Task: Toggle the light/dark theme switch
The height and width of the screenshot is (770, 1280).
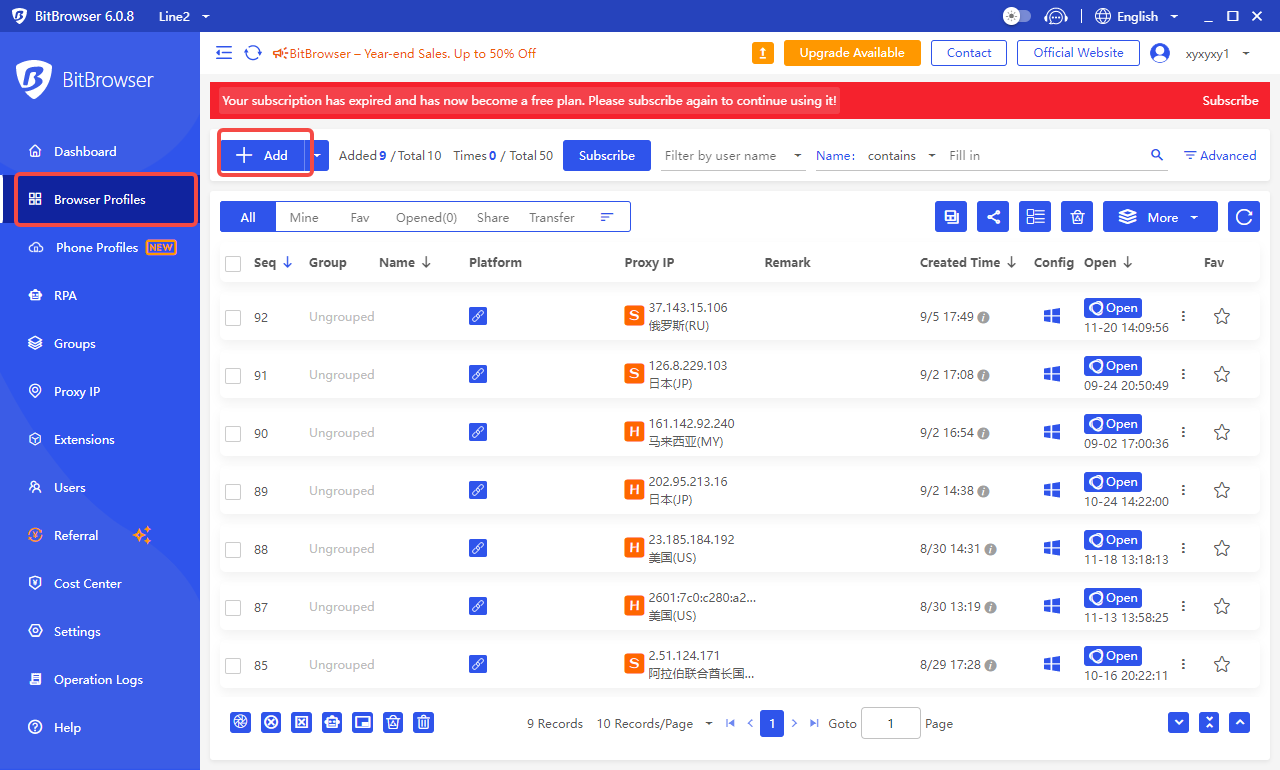Action: tap(1016, 16)
